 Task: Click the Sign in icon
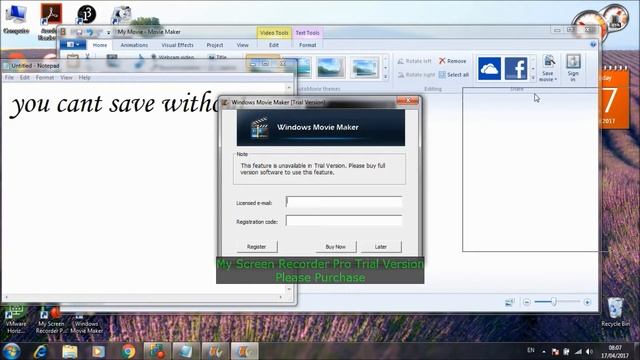[x=573, y=68]
